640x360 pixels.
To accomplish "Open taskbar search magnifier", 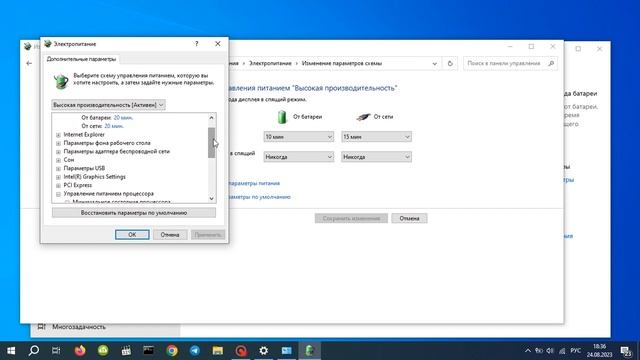I will [x=34, y=351].
